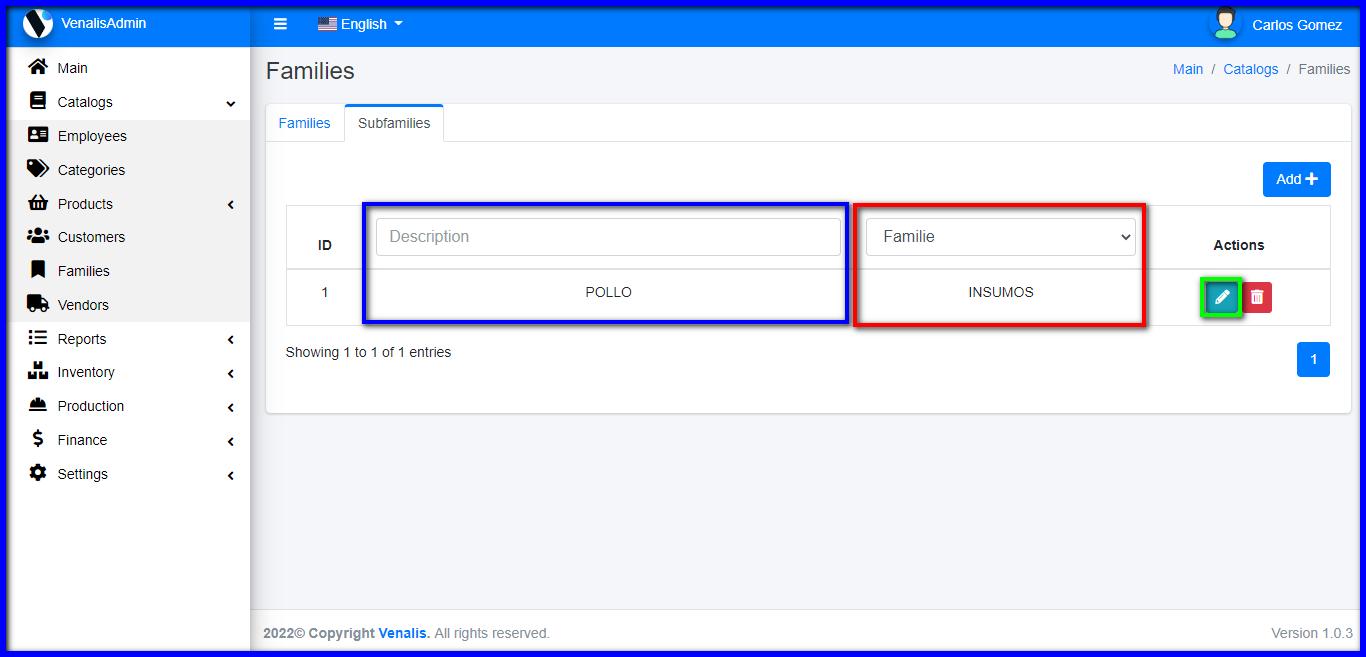Screen dimensions: 1366x657
Task: Open the Familie filter dropdown
Action: pyautogui.click(x=1000, y=237)
